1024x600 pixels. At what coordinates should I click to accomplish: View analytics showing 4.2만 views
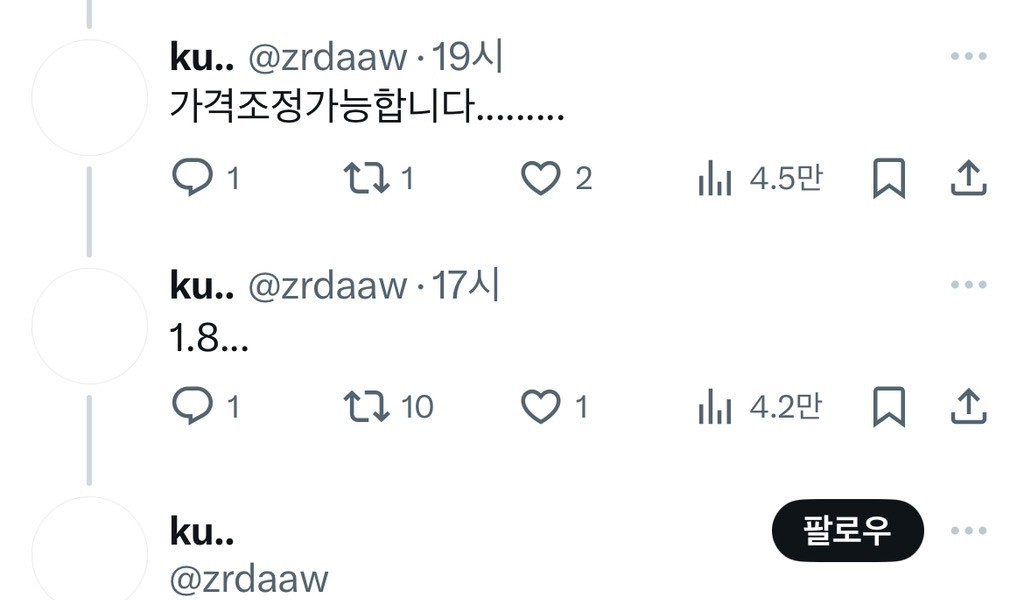(x=760, y=406)
